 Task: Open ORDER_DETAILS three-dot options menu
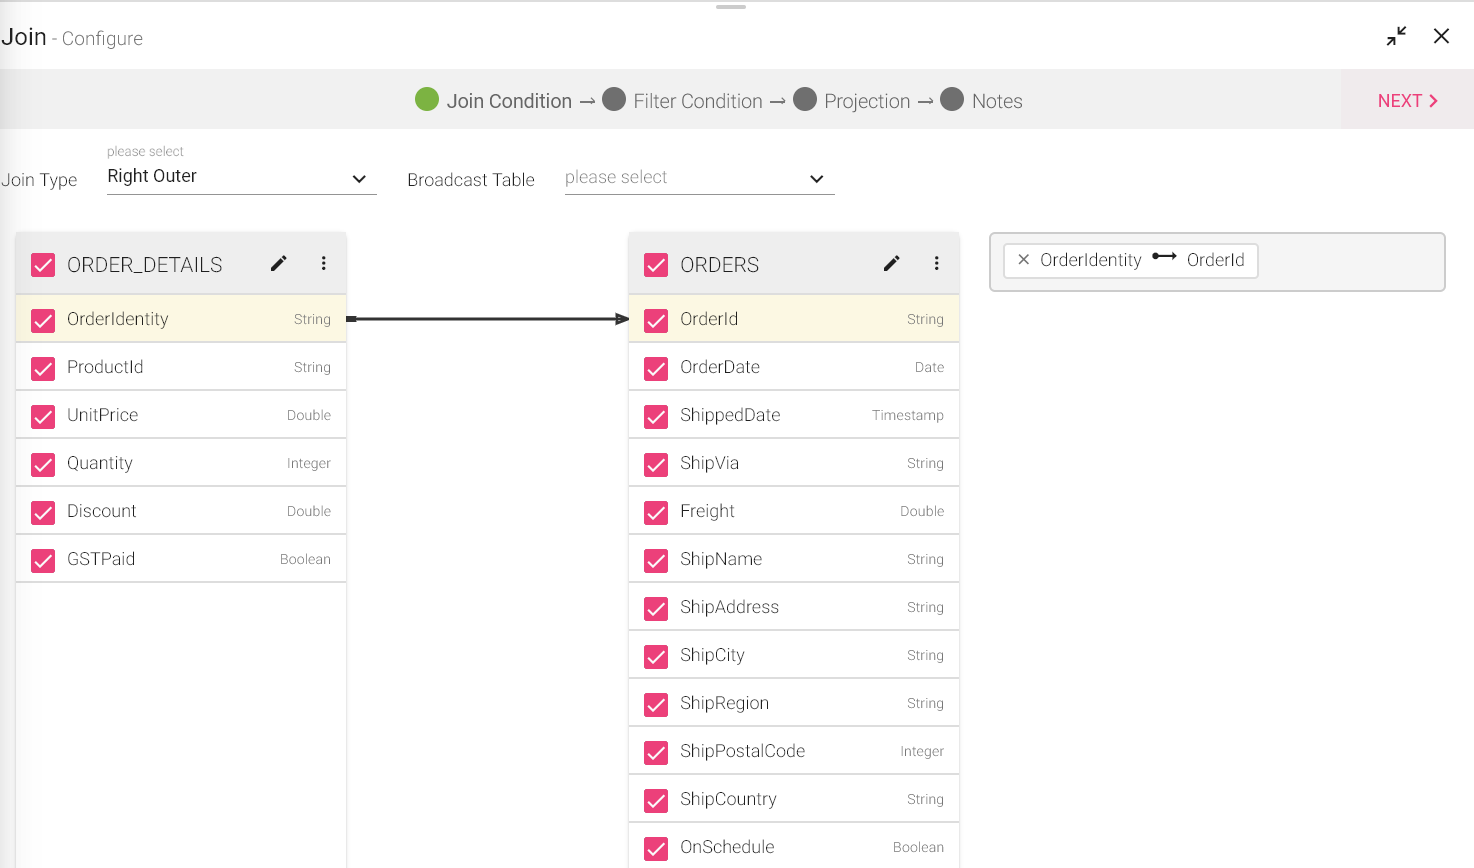323,264
